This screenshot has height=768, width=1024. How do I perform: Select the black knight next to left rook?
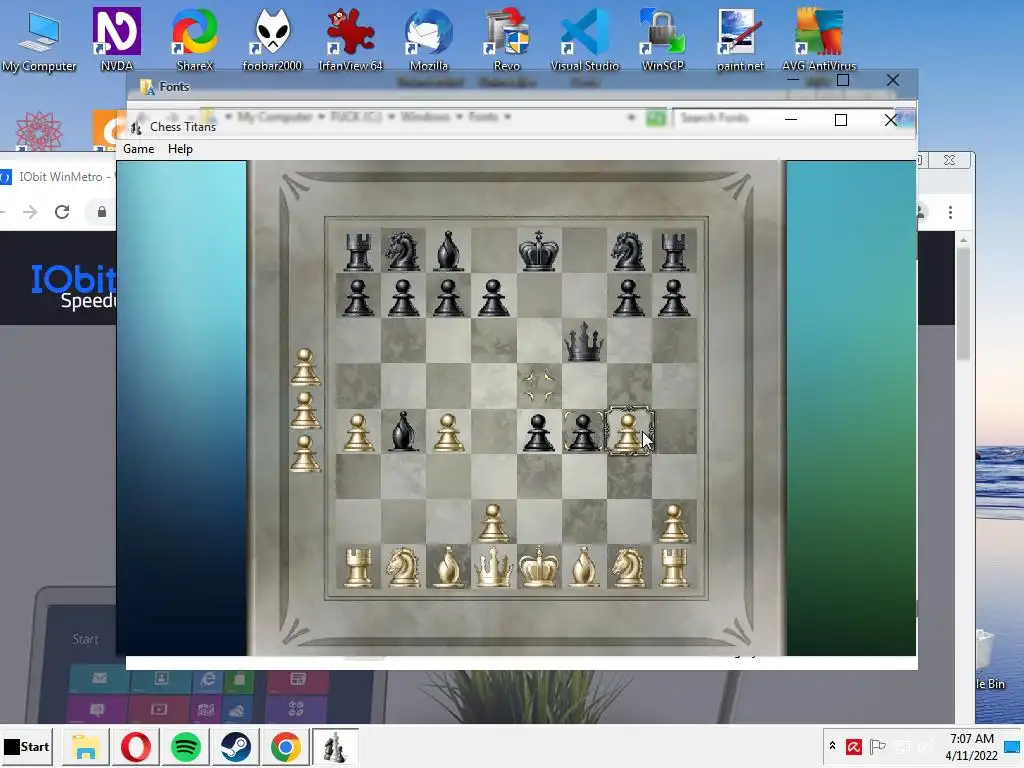tap(403, 251)
